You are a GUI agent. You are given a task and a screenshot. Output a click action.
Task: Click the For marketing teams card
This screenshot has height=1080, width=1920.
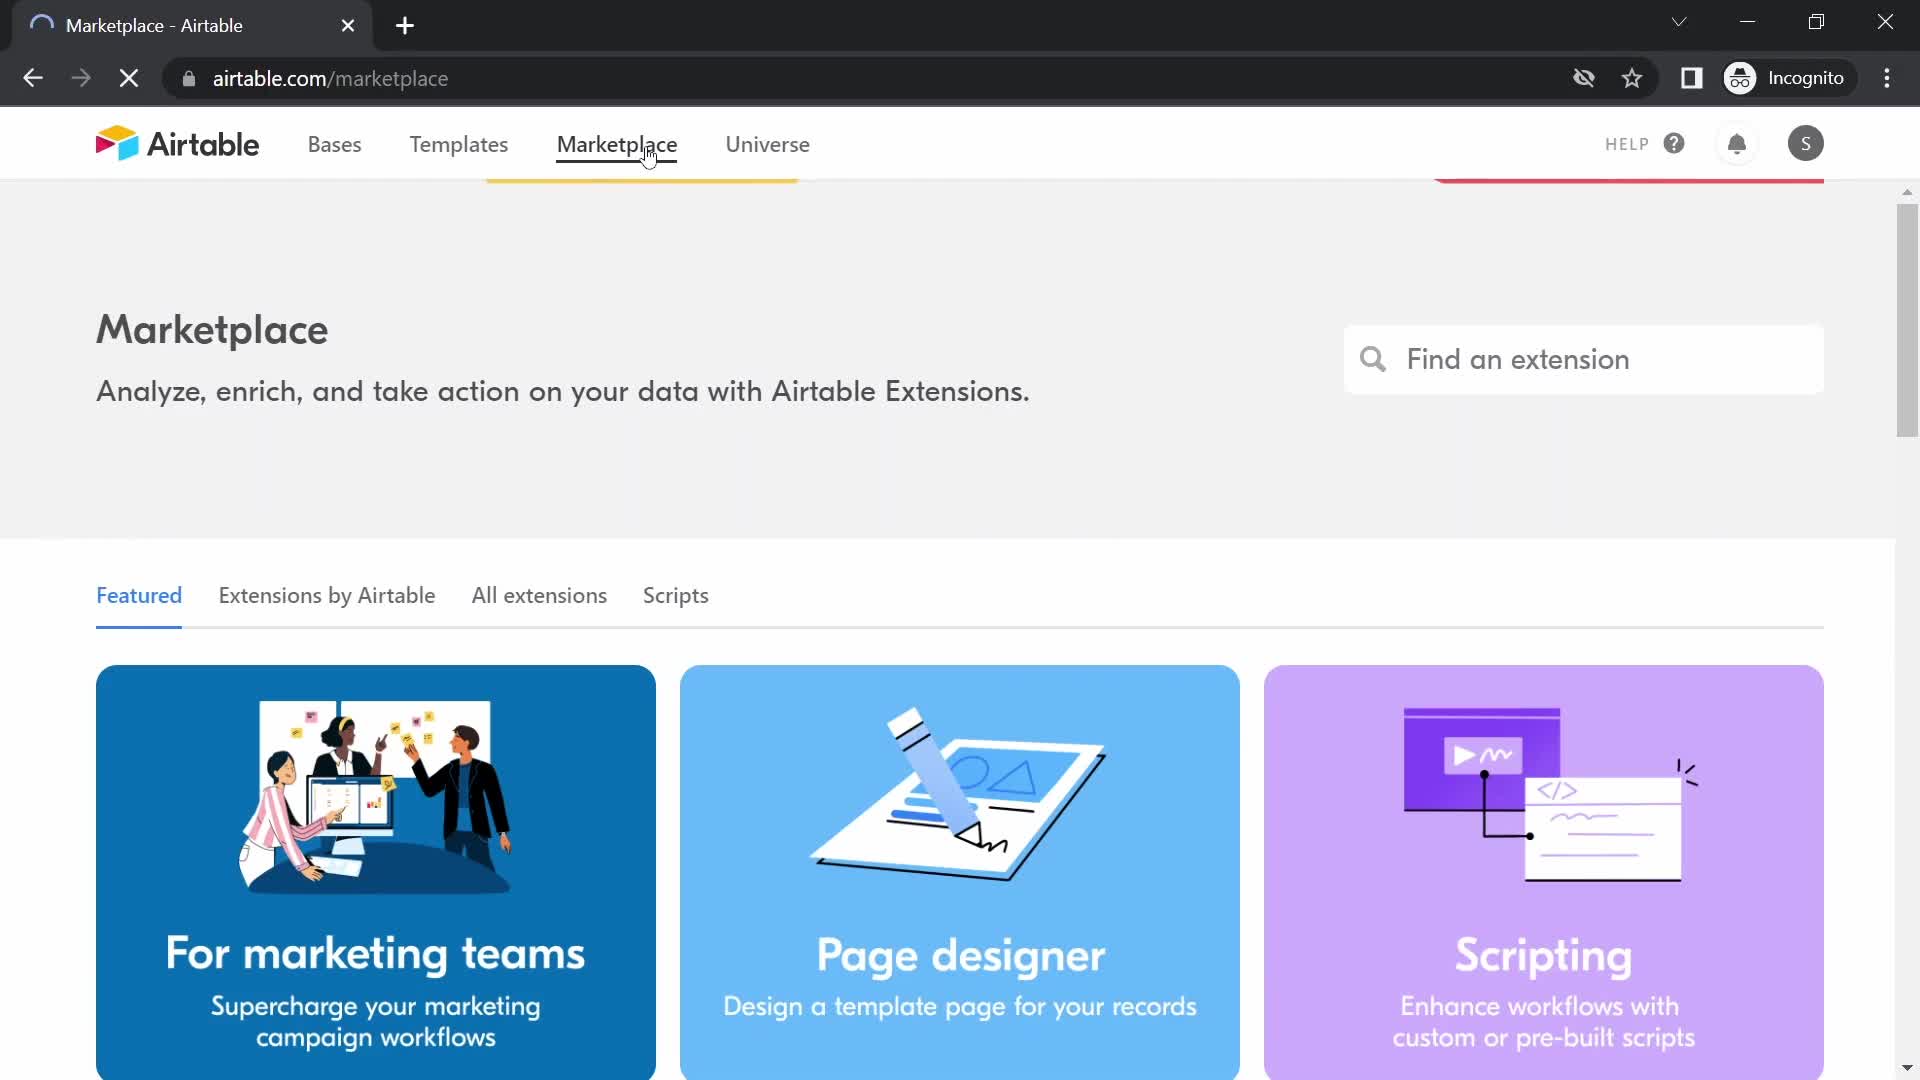click(376, 872)
